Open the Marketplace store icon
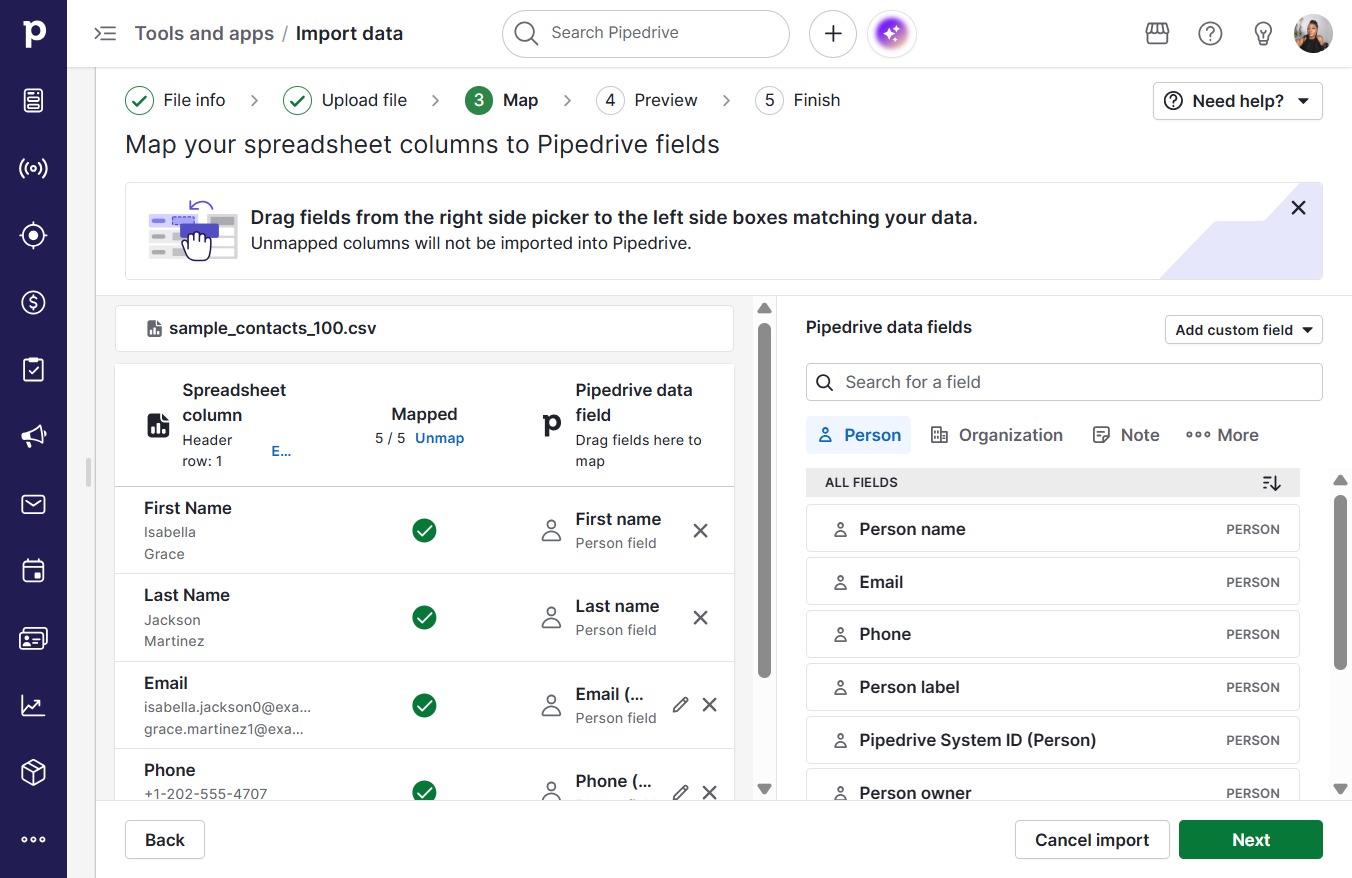Image resolution: width=1352 pixels, height=878 pixels. tap(1157, 34)
